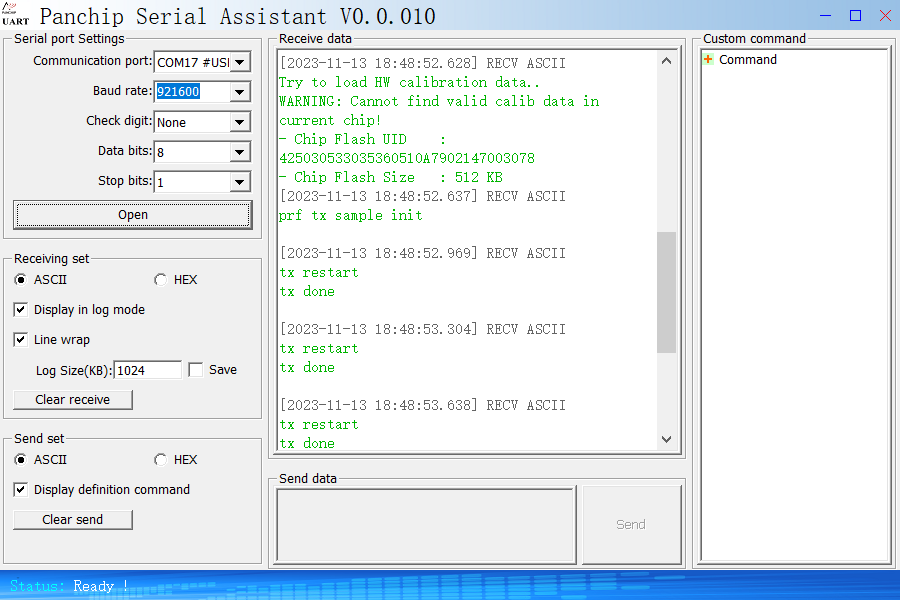Open the Baud rate dropdown arrow
The width and height of the screenshot is (900, 600).
(240, 92)
